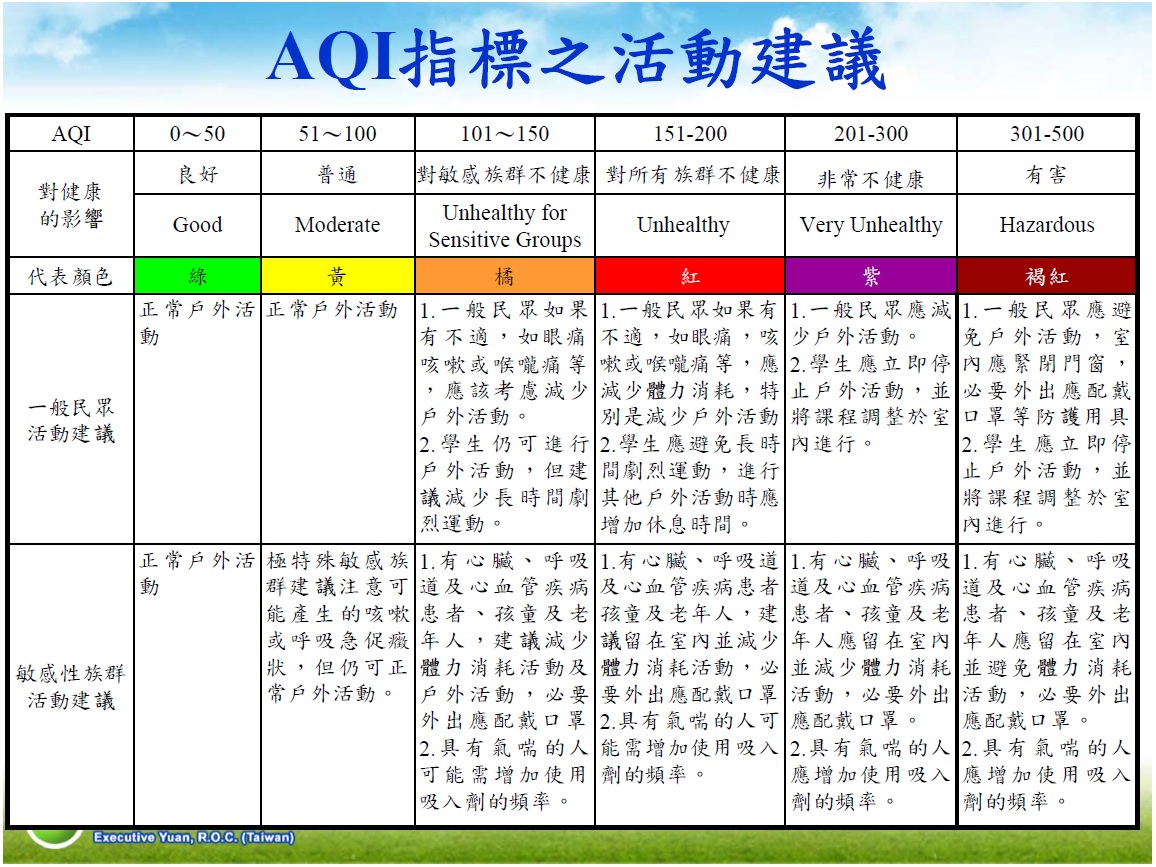Click the dark red 褐紅 color cell
The image size is (1156, 867).
pyautogui.click(x=1046, y=276)
